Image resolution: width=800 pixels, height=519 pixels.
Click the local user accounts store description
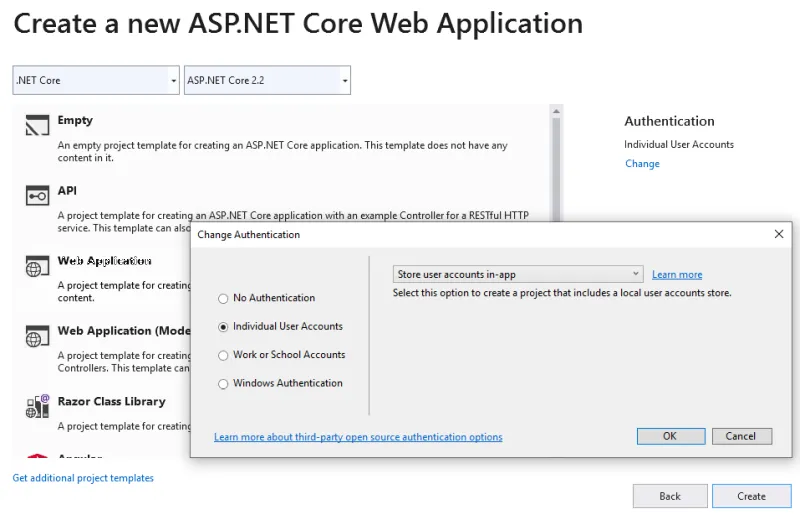(562, 293)
